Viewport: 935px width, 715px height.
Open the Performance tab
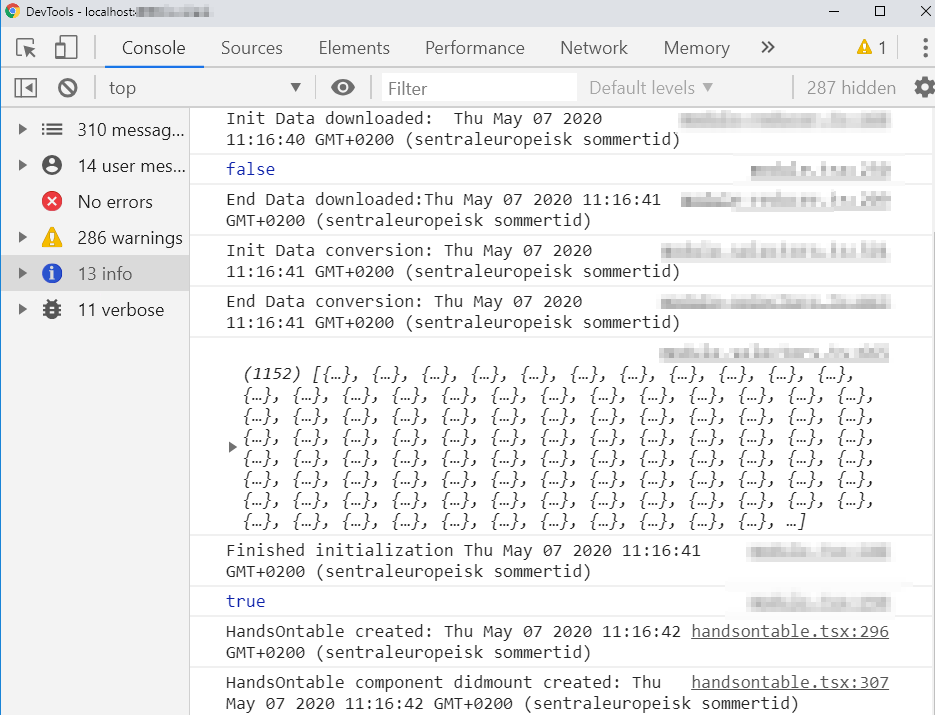(x=475, y=48)
